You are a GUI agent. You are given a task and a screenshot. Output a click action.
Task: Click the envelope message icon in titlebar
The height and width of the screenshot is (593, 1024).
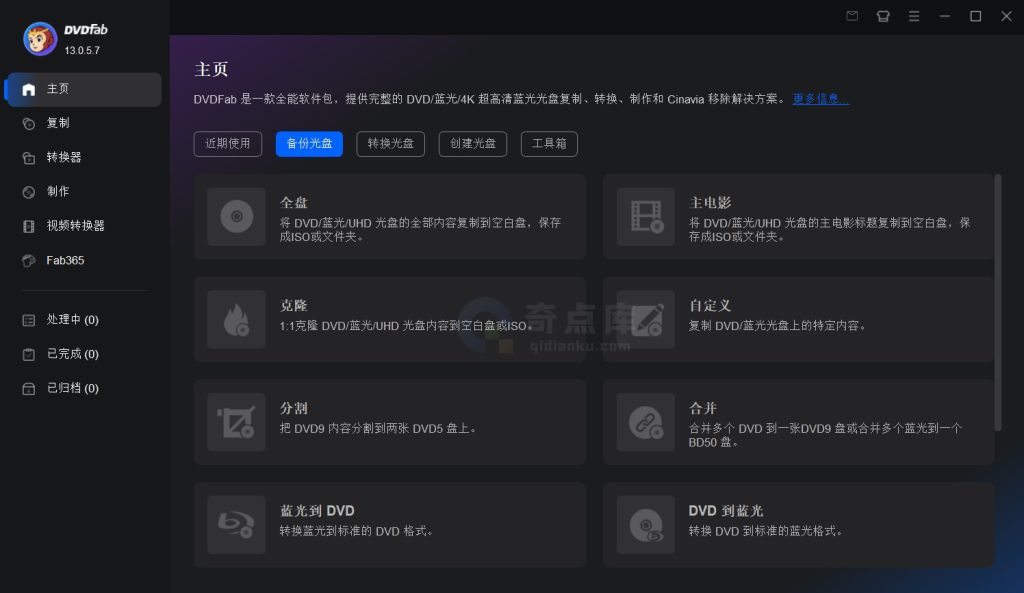[x=852, y=16]
